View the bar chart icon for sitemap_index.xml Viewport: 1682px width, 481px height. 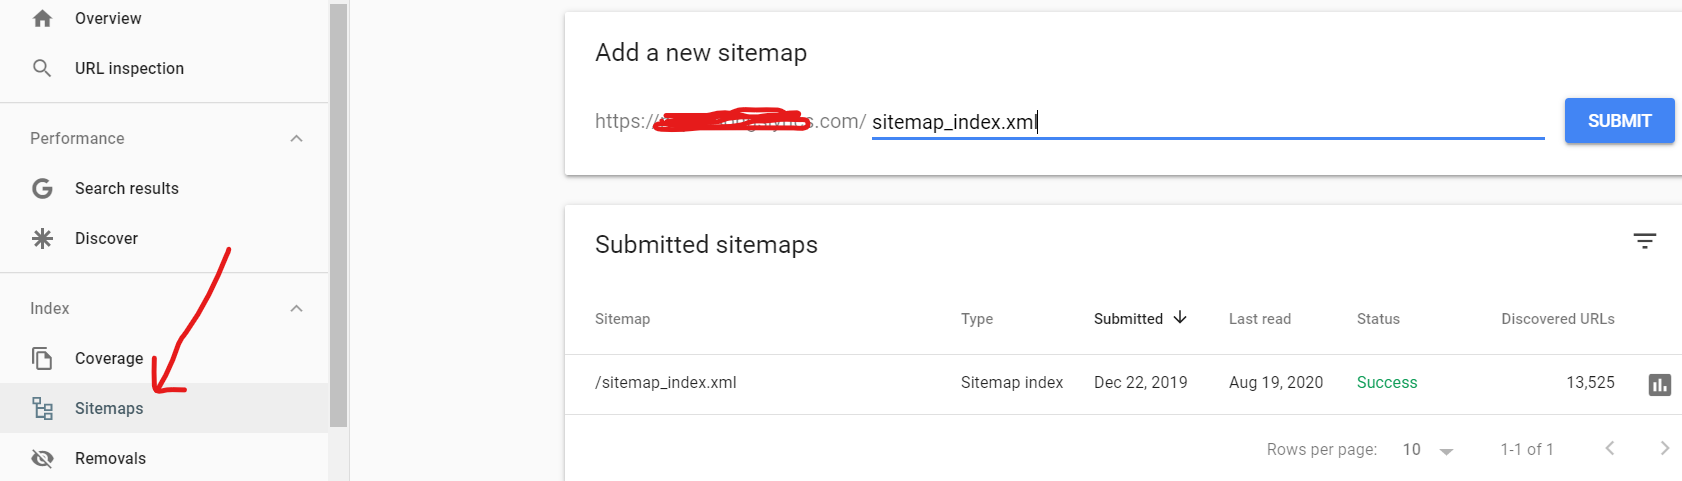pyautogui.click(x=1660, y=384)
